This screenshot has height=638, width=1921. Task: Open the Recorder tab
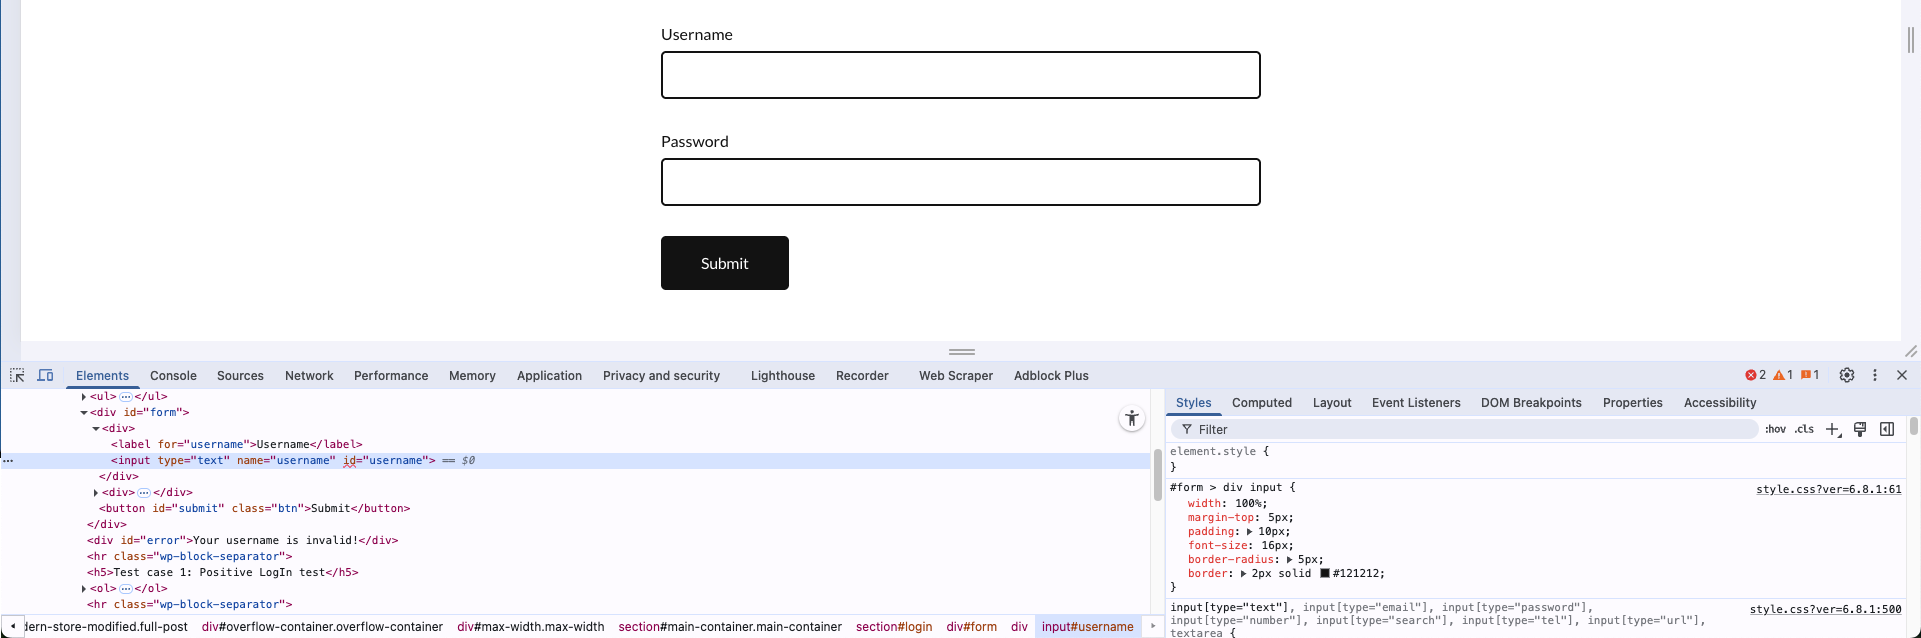(x=862, y=376)
